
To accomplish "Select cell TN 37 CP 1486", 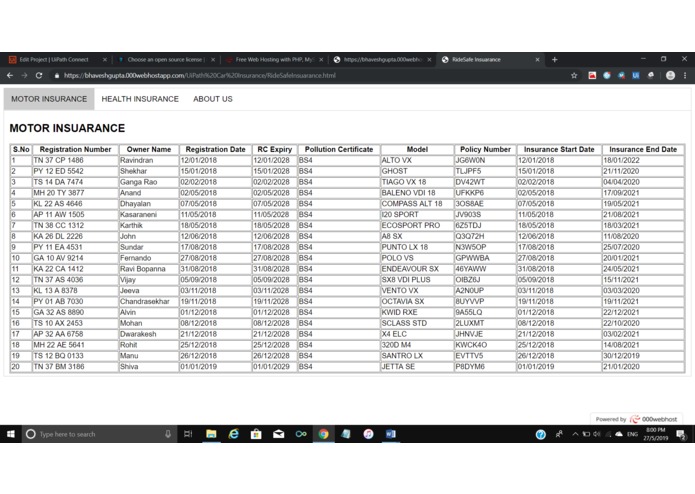I will pyautogui.click(x=75, y=160).
